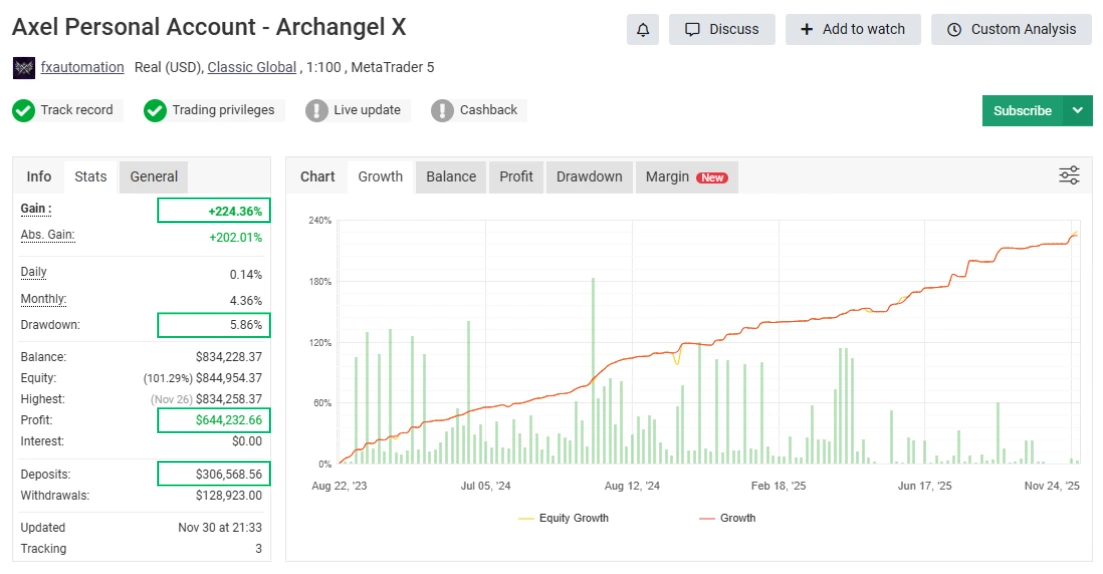1103x574 pixels.
Task: Click the tallest green bar in chart
Action: tap(593, 370)
